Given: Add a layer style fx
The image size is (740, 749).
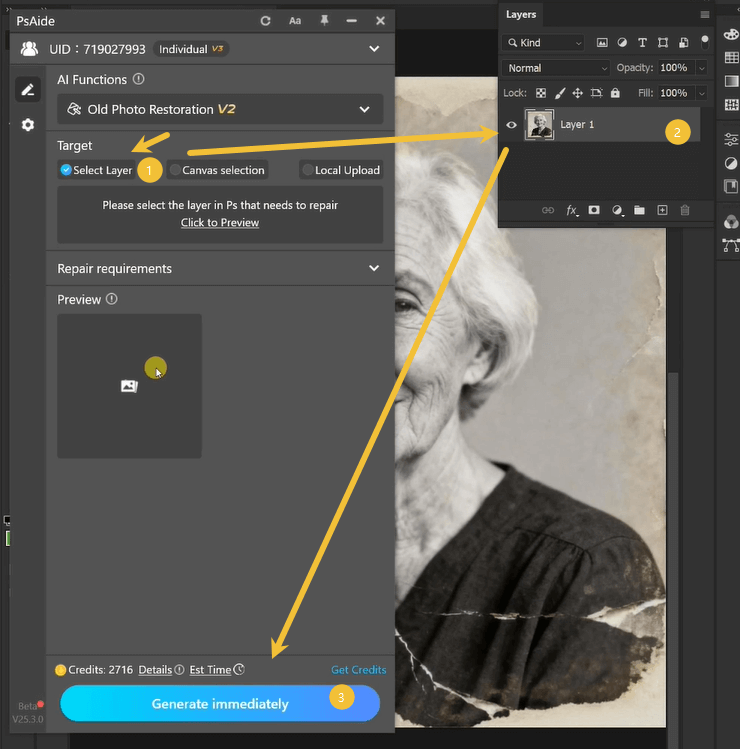Looking at the screenshot, I should pos(572,210).
